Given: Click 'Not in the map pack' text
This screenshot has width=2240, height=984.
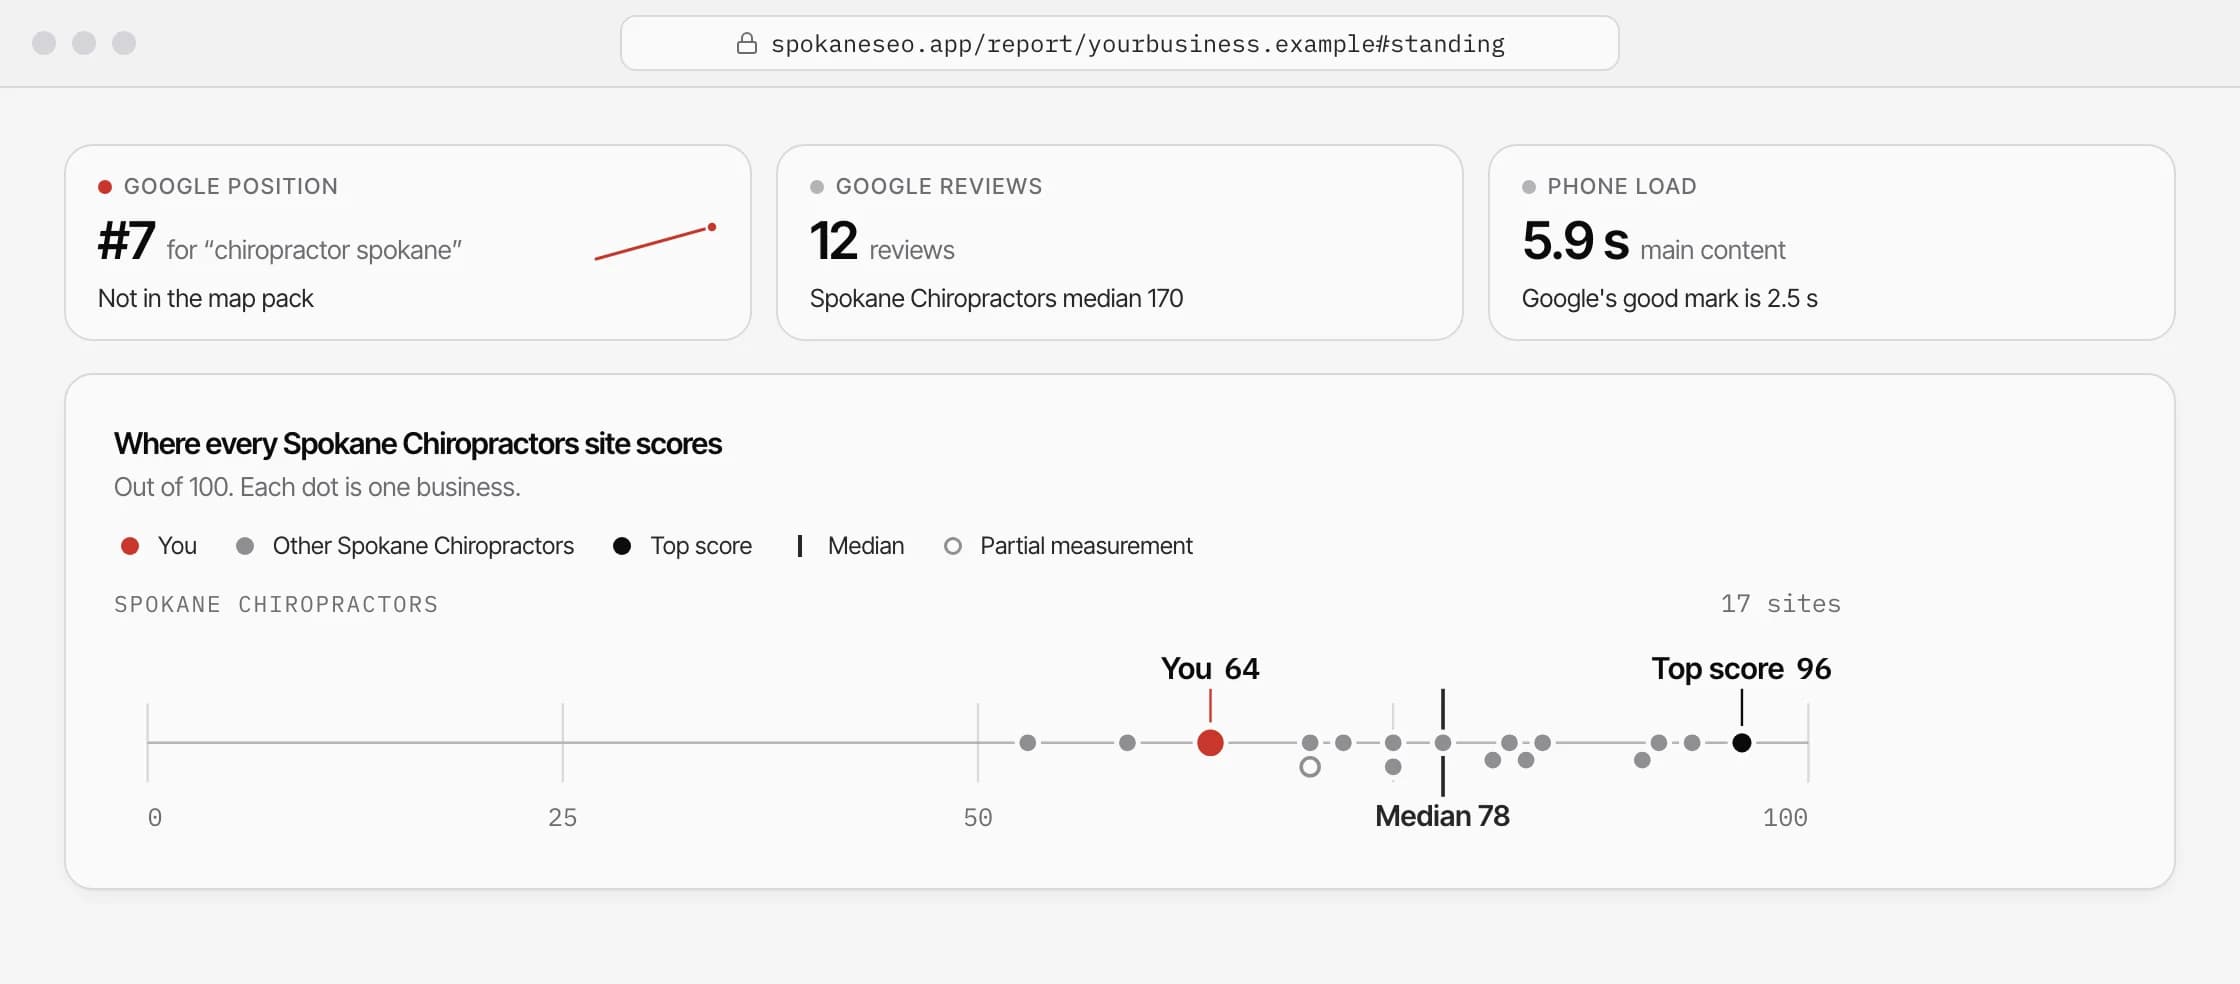Looking at the screenshot, I should point(206,298).
